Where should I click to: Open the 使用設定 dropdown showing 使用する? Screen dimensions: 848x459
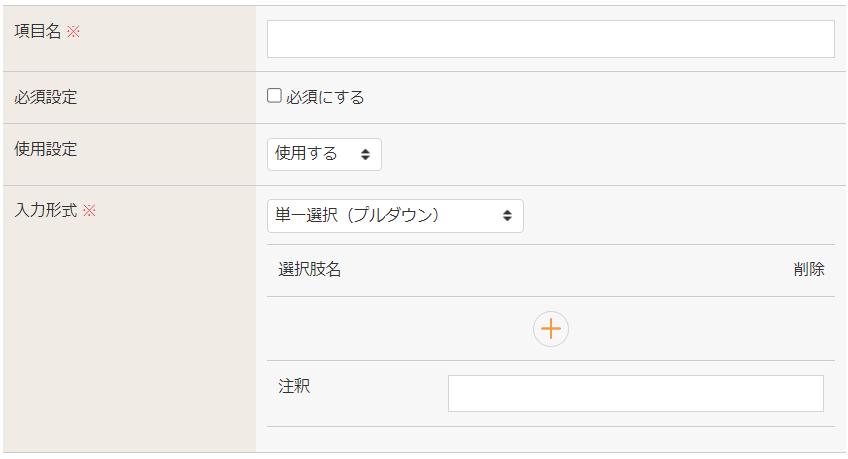tap(324, 155)
